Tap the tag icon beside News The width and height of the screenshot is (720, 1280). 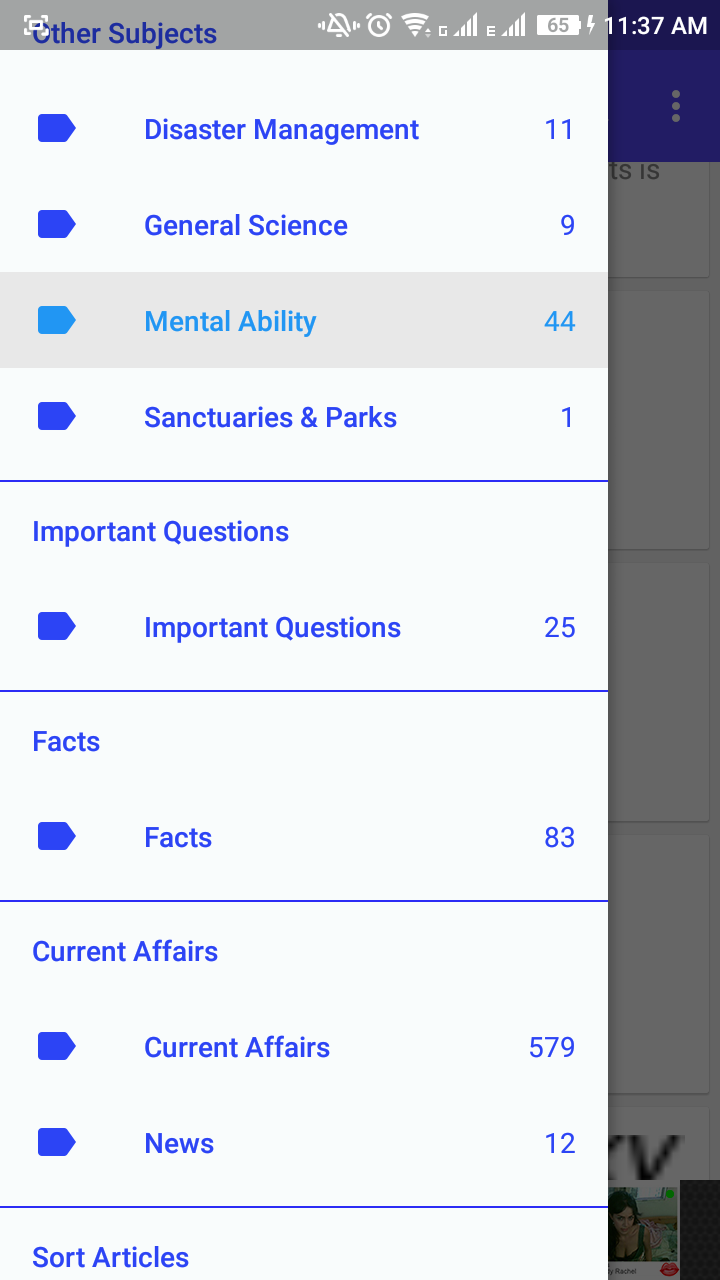56,1142
